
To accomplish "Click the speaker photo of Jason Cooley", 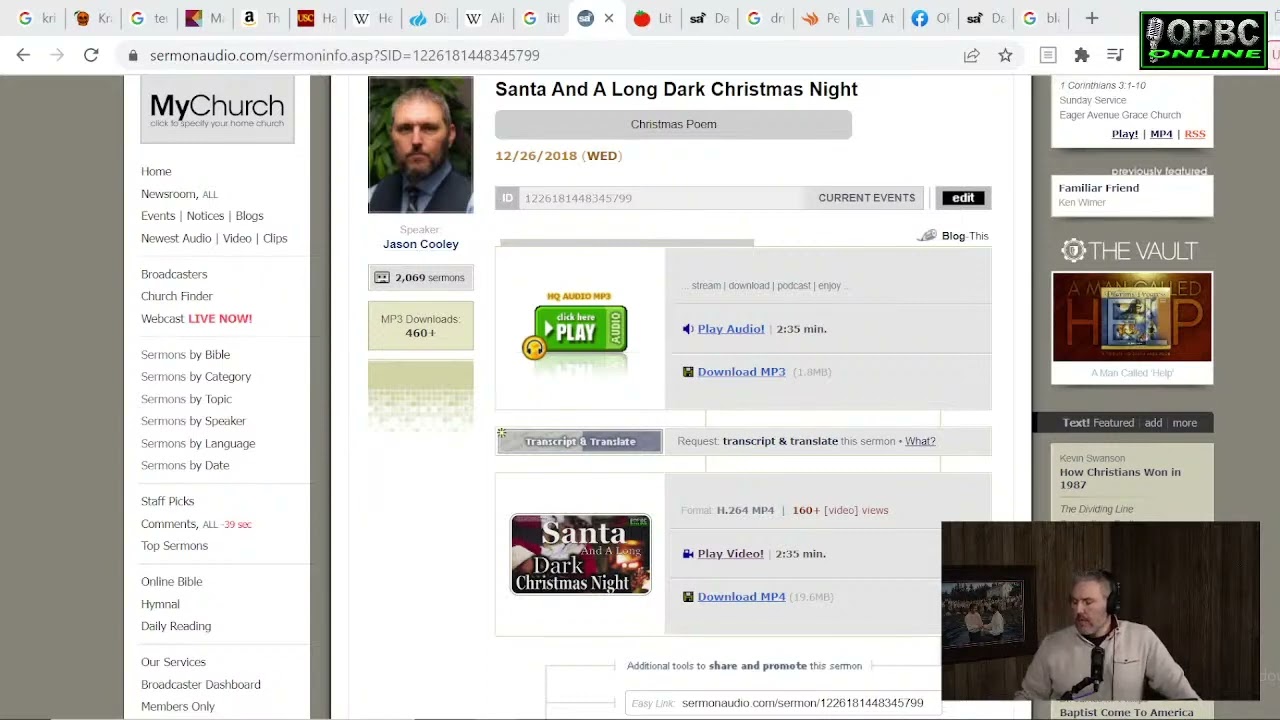I will click(x=421, y=145).
